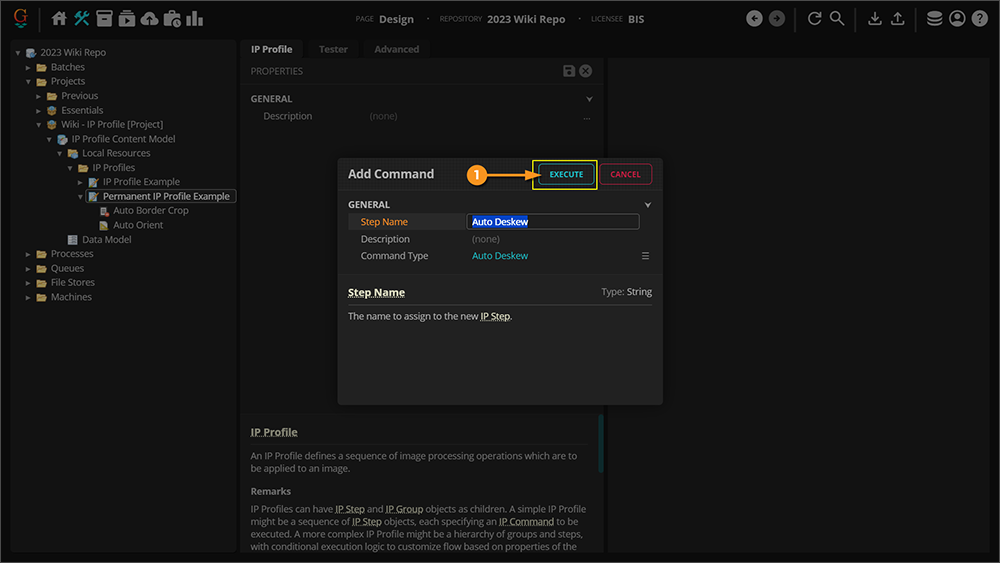The image size is (1000, 563).
Task: Click the refresh icon in top bar
Action: pyautogui.click(x=814, y=18)
